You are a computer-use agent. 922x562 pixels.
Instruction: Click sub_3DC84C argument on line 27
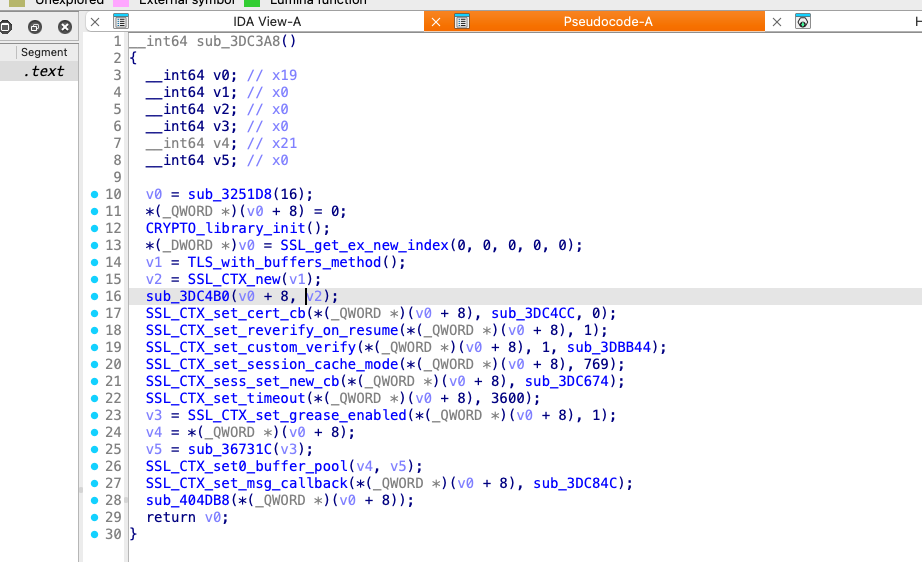coord(575,483)
